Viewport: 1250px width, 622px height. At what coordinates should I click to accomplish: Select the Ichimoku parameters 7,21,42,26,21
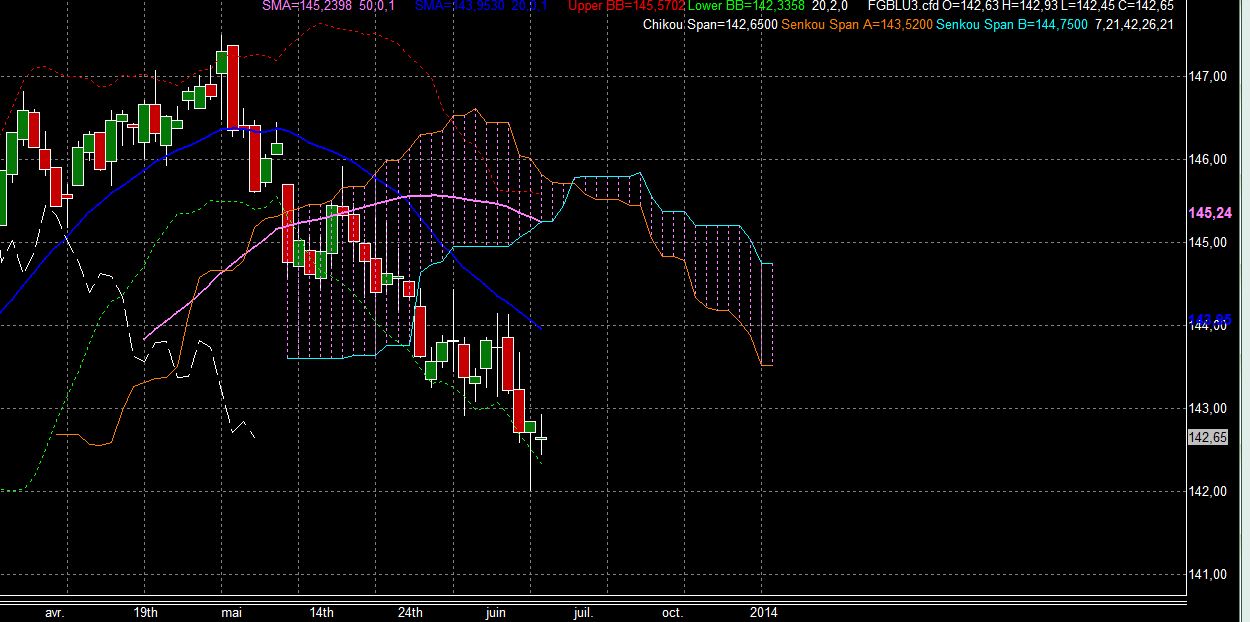click(1136, 23)
